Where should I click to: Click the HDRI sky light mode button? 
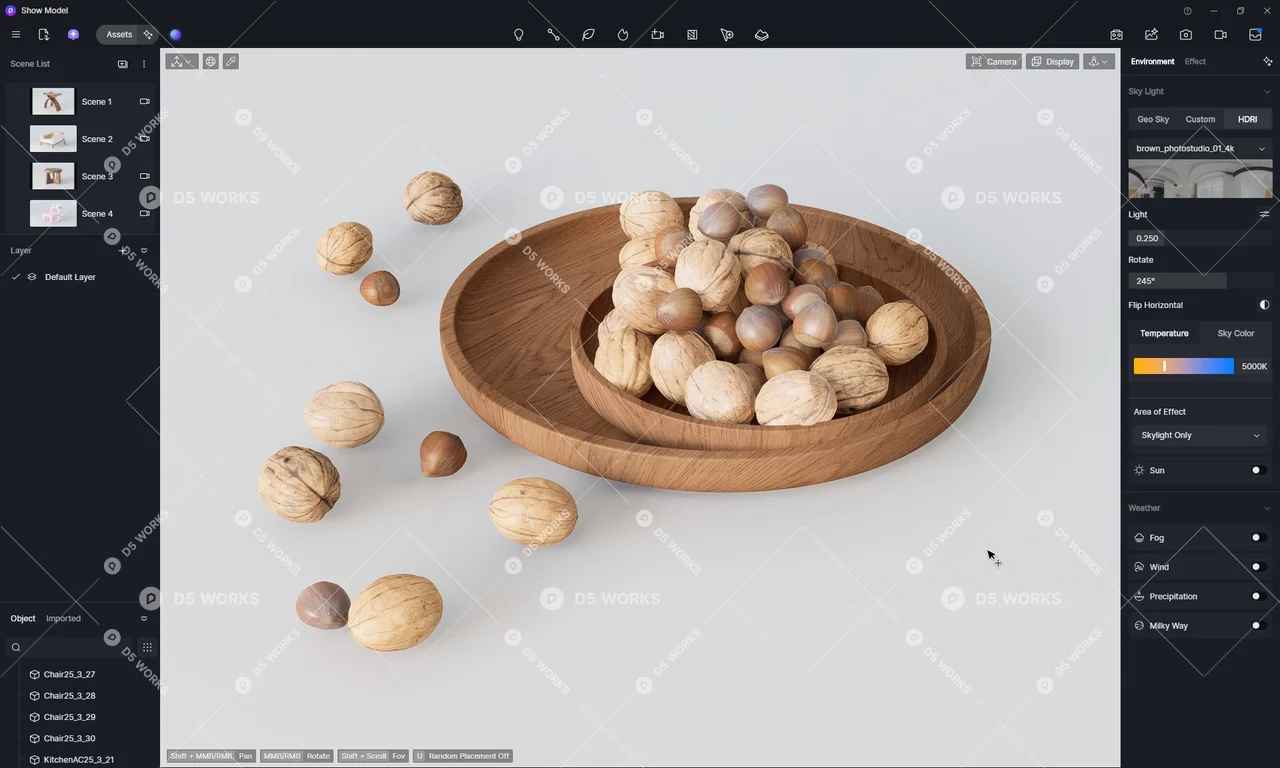pos(1247,119)
